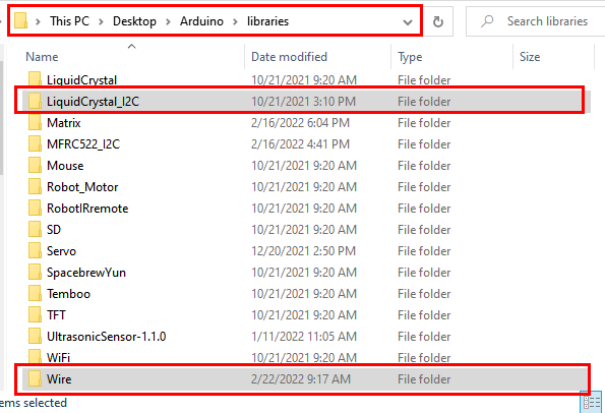Click File folder type in Mouse row
The width and height of the screenshot is (605, 413).
click(x=424, y=166)
